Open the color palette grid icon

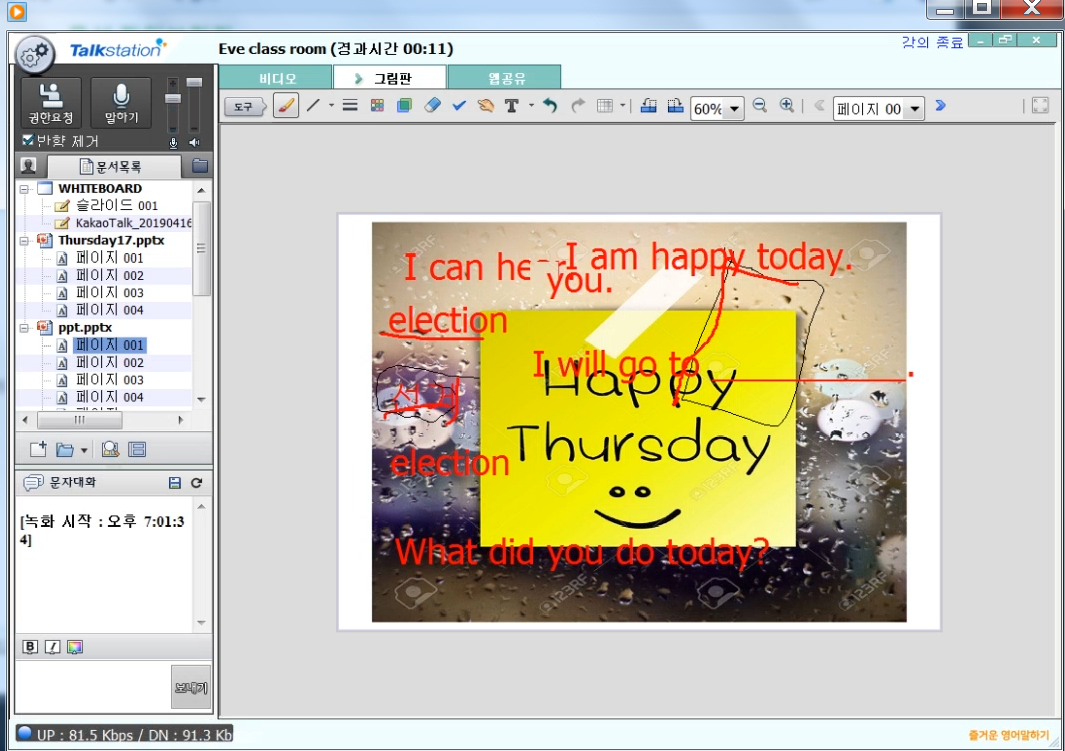pyautogui.click(x=377, y=106)
